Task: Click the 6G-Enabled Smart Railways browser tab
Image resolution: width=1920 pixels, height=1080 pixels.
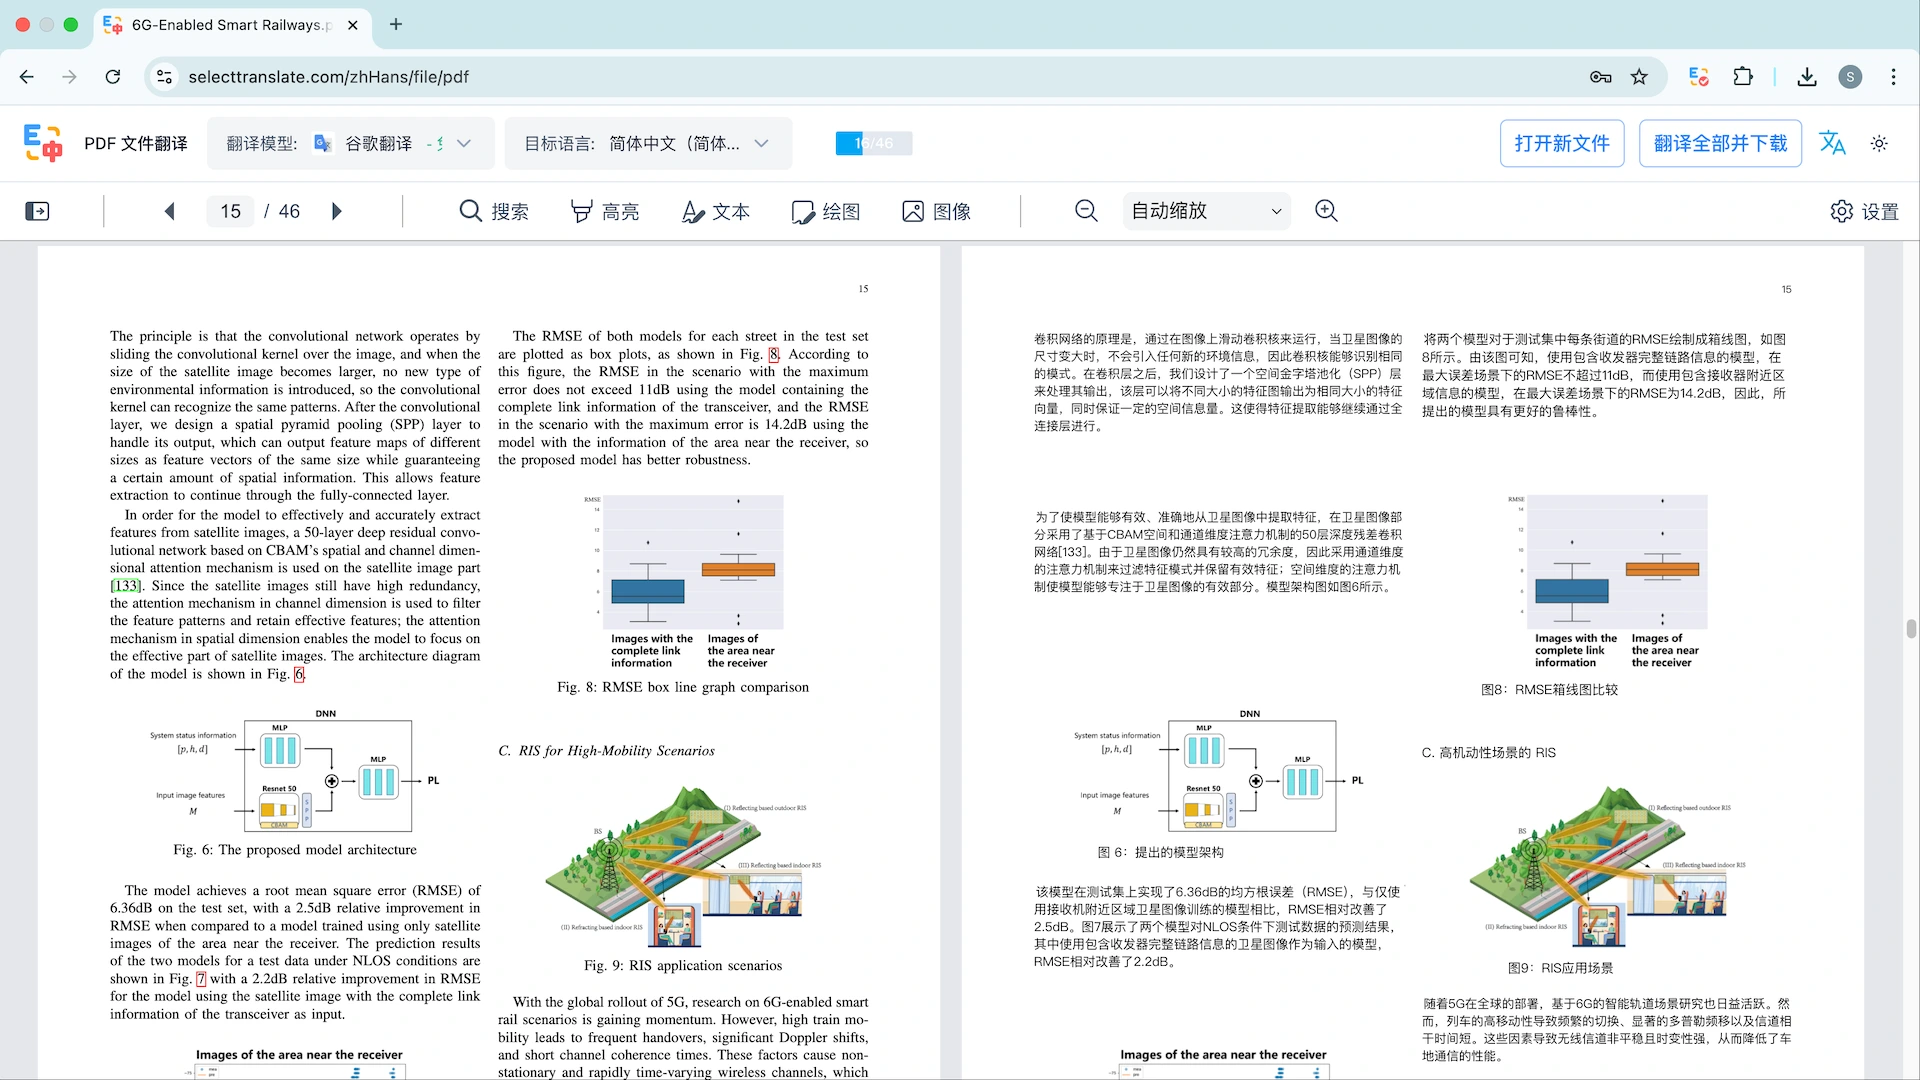Action: tap(230, 25)
